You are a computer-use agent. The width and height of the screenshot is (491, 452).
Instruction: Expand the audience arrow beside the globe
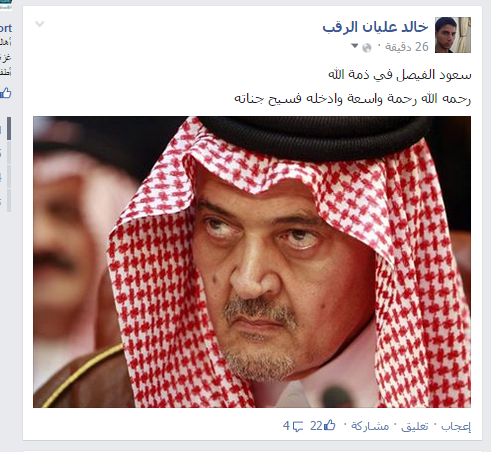[x=355, y=46]
